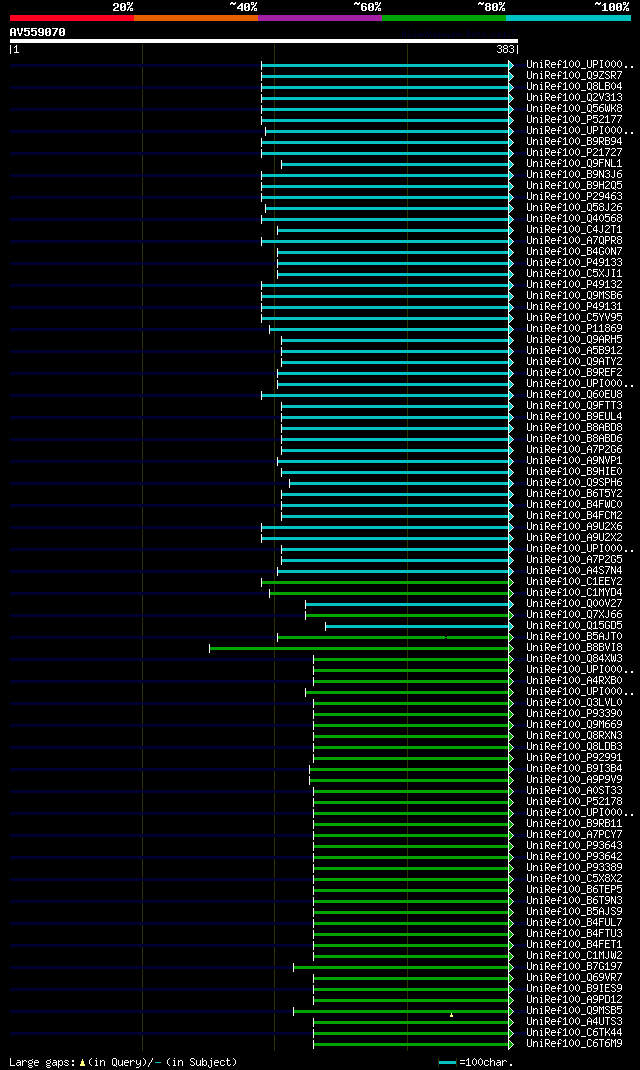Select the UniRef100_B9N3J6 label

tap(574, 175)
